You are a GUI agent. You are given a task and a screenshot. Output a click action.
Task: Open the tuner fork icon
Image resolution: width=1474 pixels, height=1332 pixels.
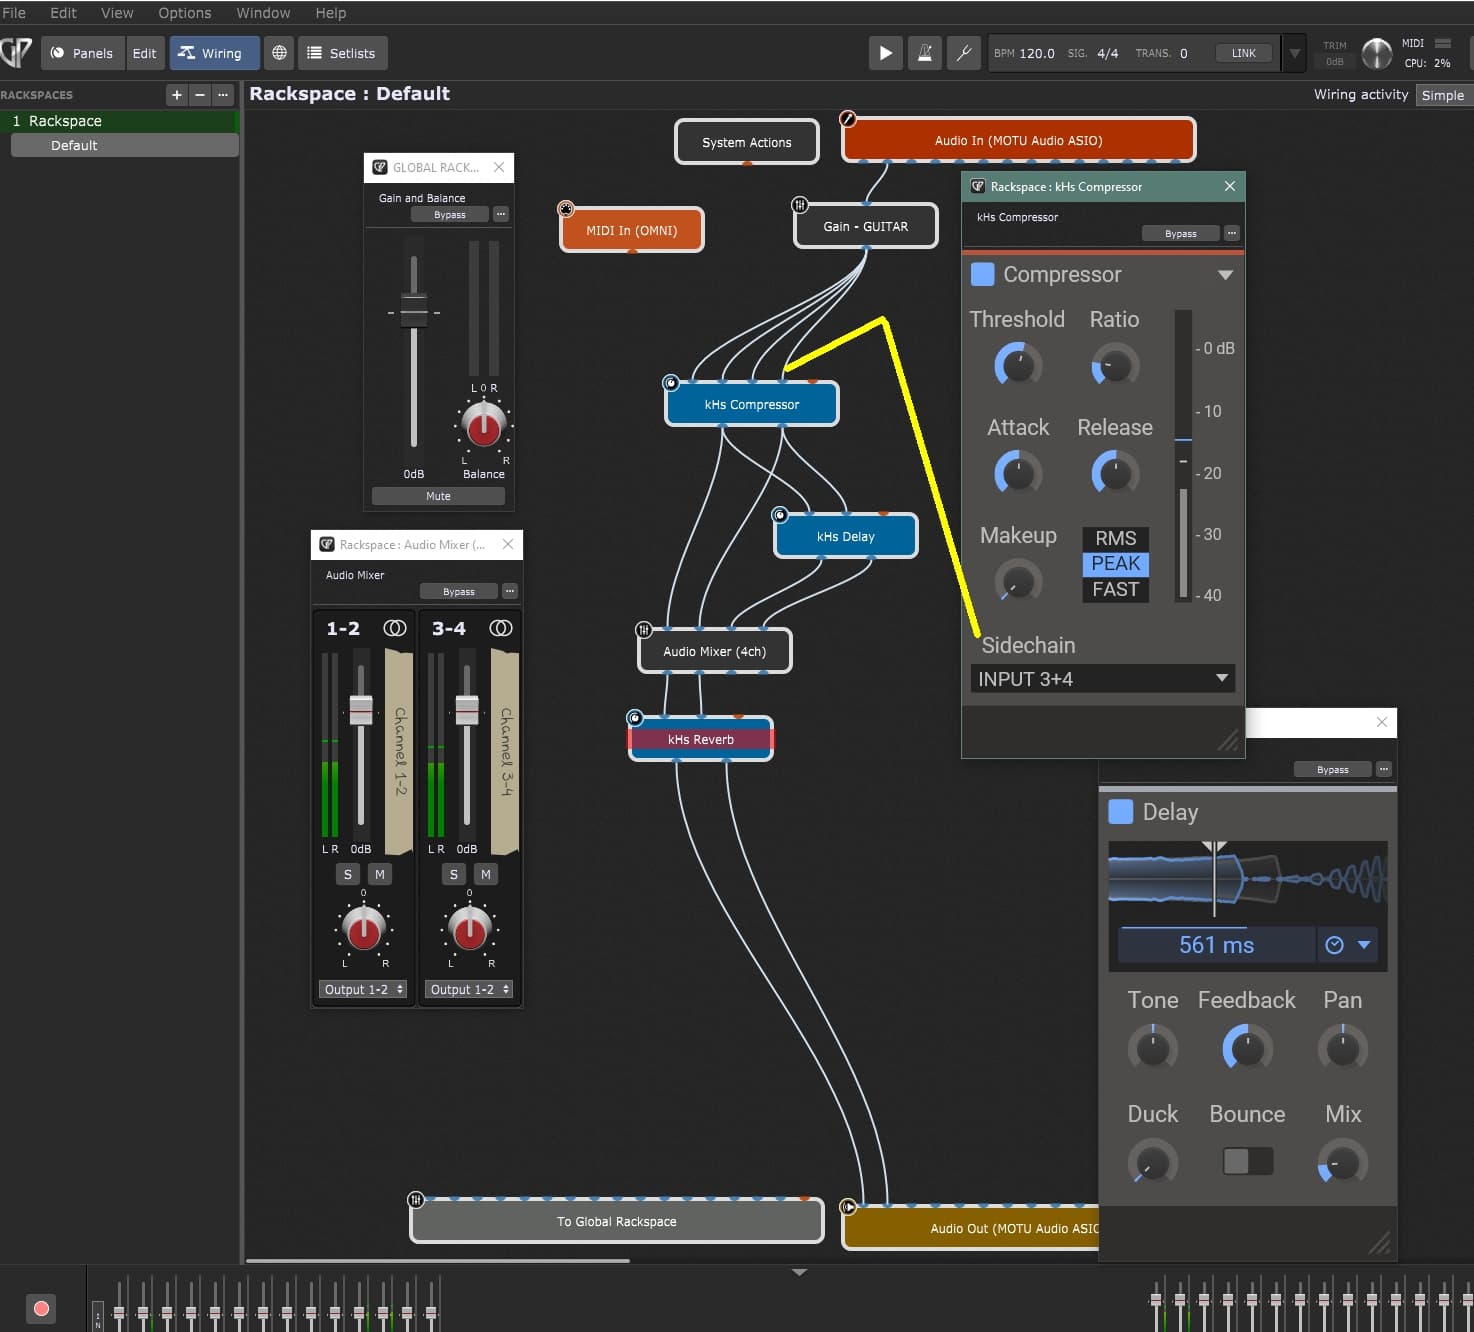coord(964,53)
